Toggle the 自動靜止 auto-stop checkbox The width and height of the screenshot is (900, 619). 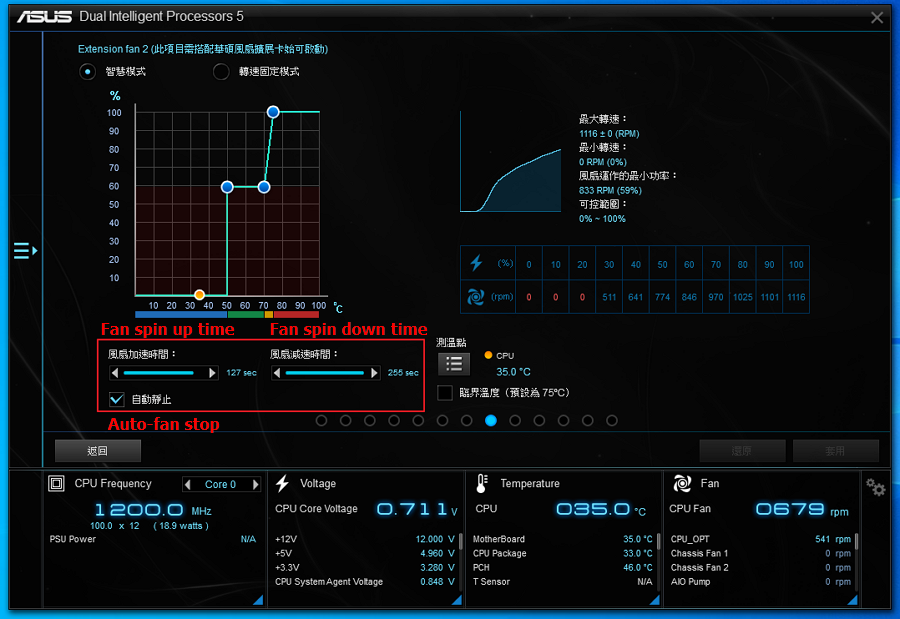click(117, 399)
